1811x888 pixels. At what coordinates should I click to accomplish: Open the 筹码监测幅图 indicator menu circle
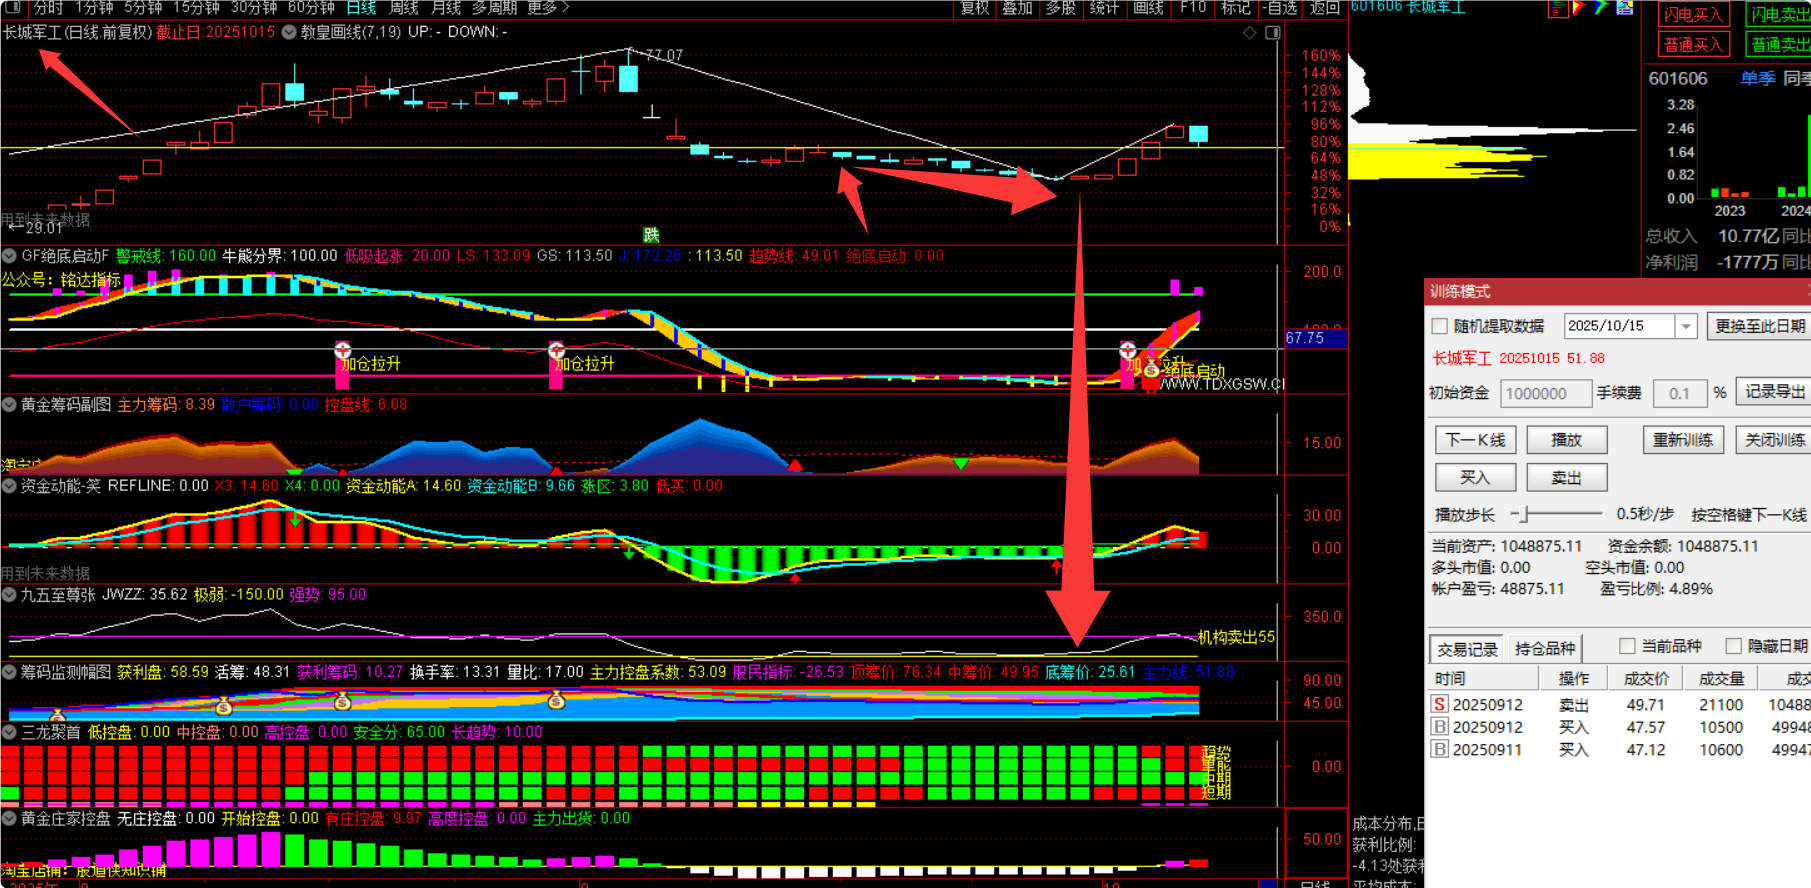click(x=9, y=673)
